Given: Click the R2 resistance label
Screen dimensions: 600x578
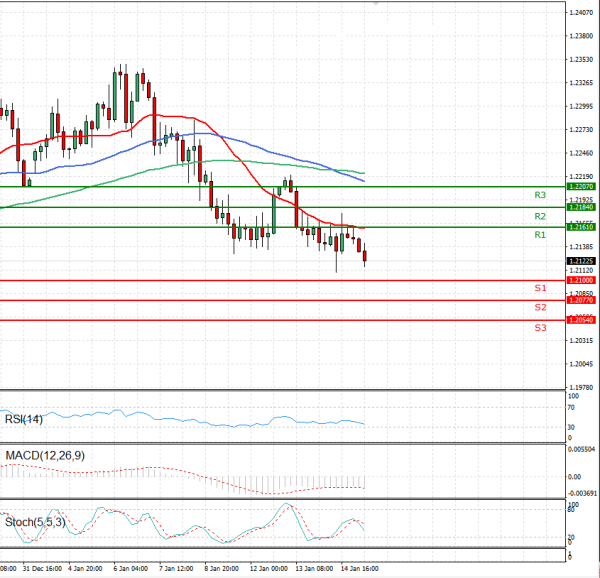Looking at the screenshot, I should (540, 217).
